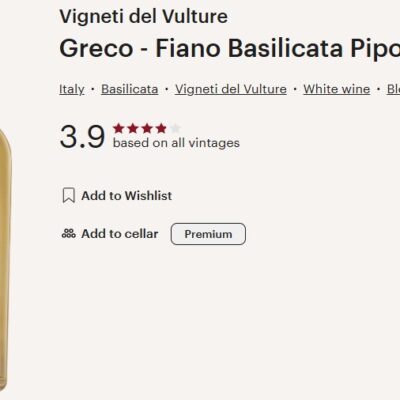Select the Add to Wishlist label
Viewport: 400px width, 400px height.
click(127, 196)
